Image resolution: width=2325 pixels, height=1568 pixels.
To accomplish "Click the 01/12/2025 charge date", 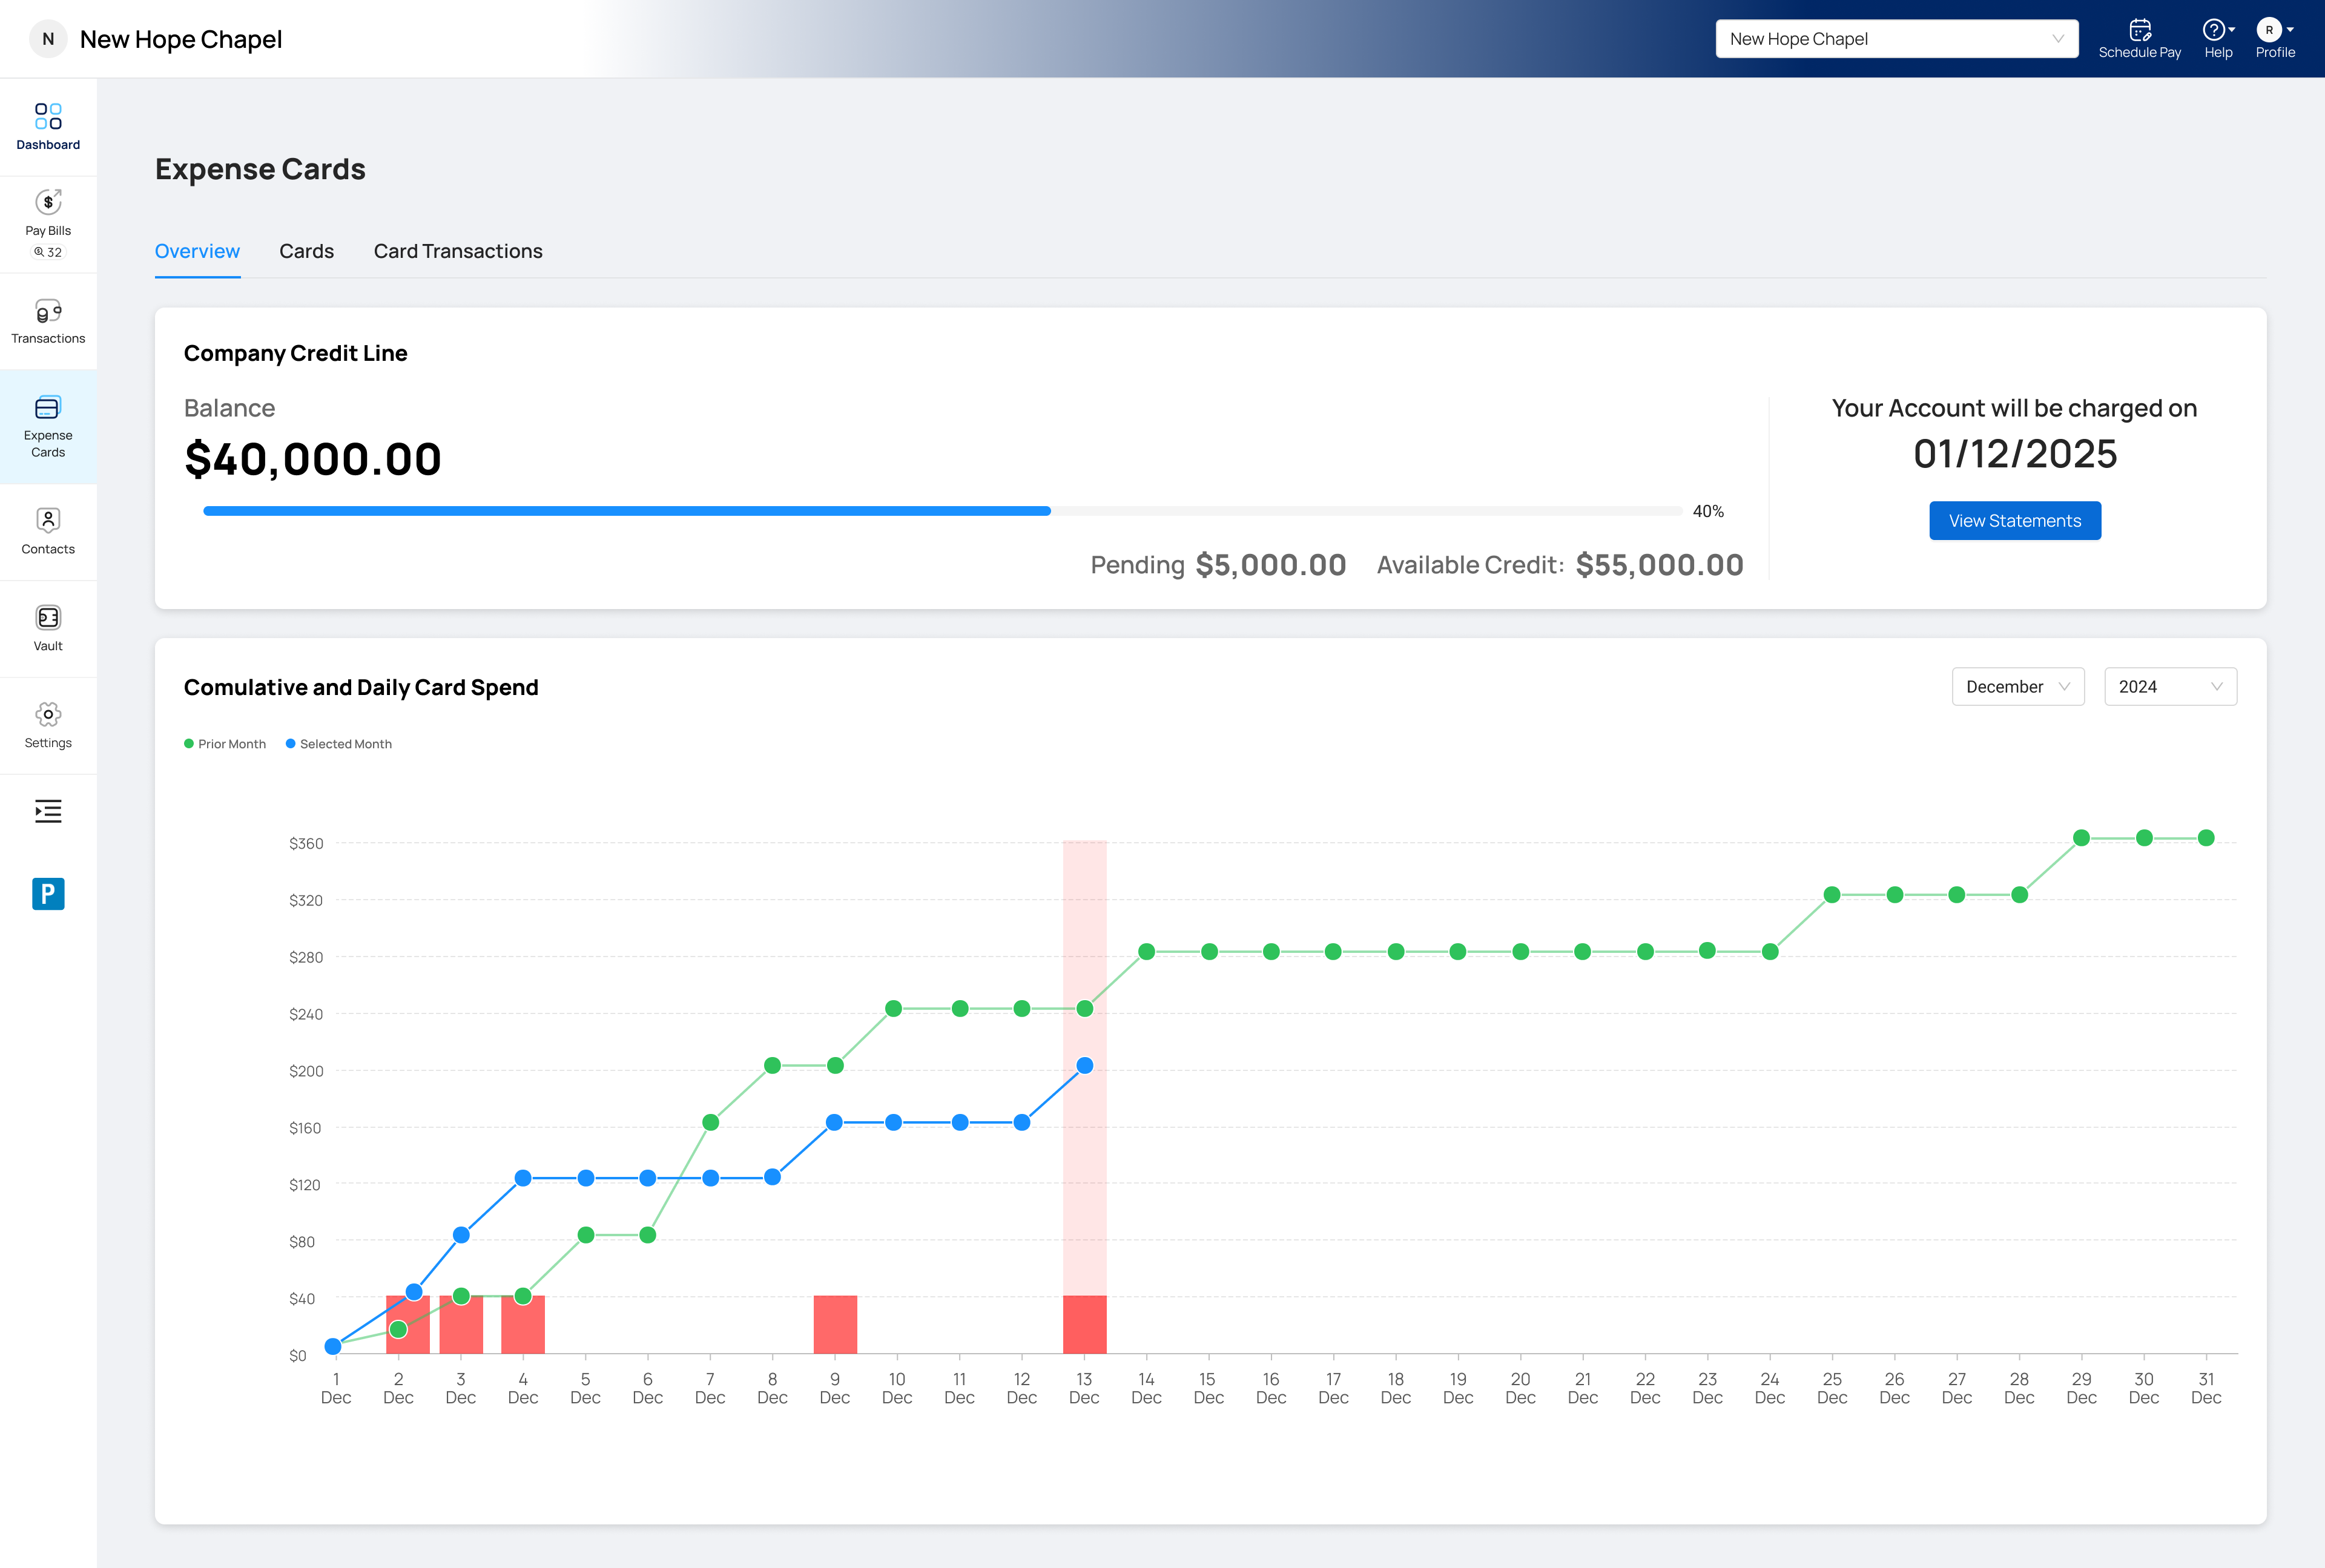I will point(2015,454).
